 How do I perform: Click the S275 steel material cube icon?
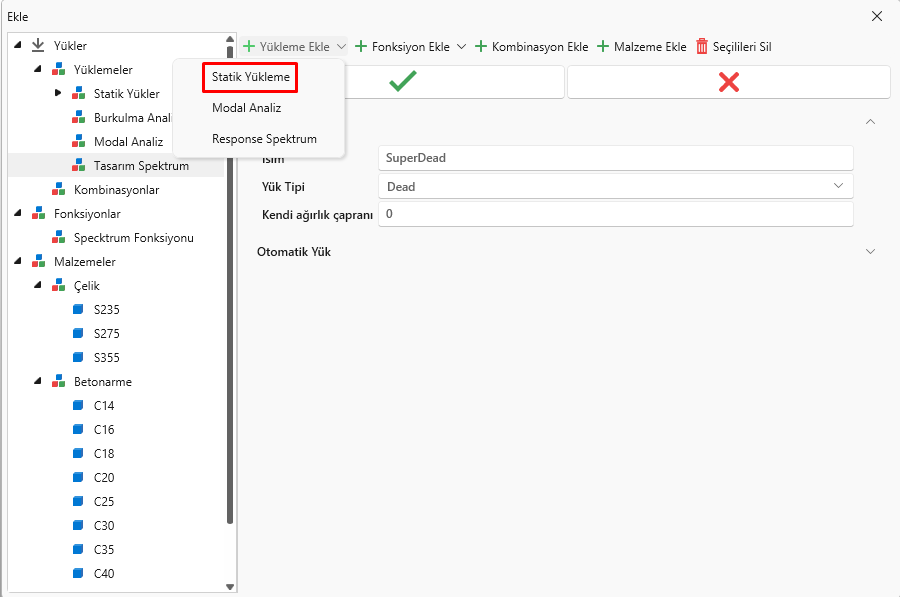(78, 334)
